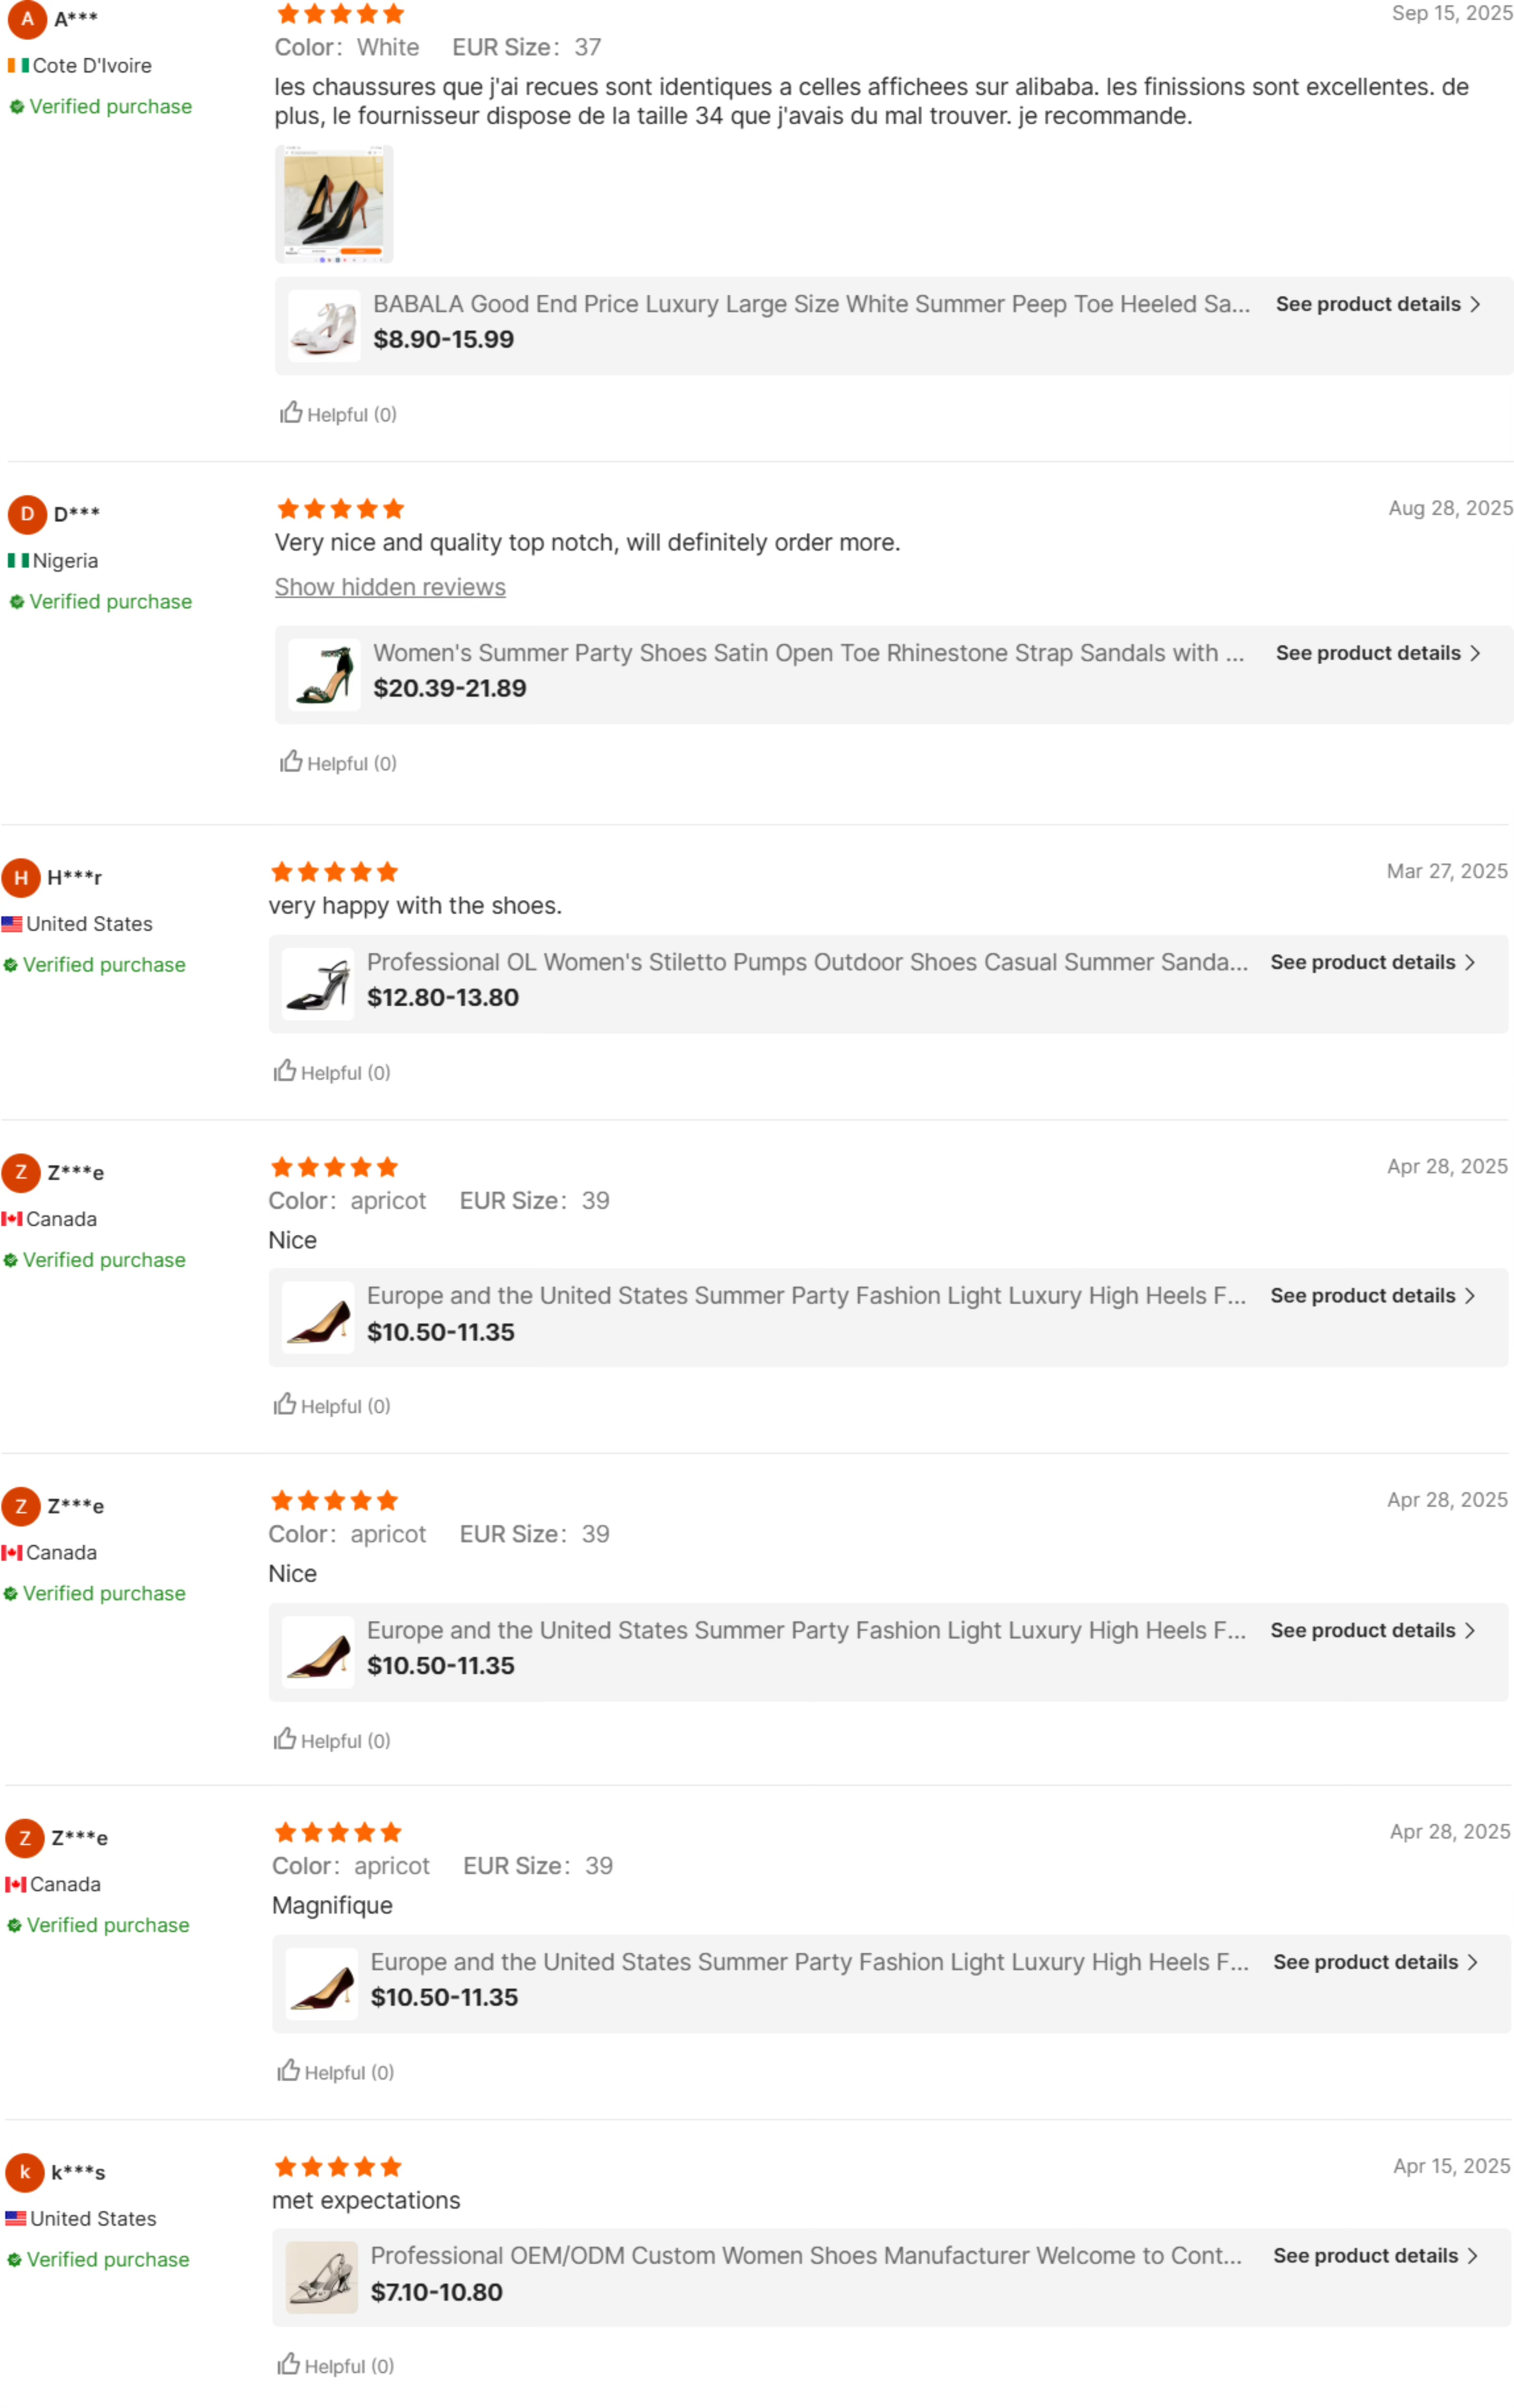This screenshot has width=1514, height=2408.
Task: Click chevron on the Magnifique review's product card
Action: pyautogui.click(x=1472, y=1962)
